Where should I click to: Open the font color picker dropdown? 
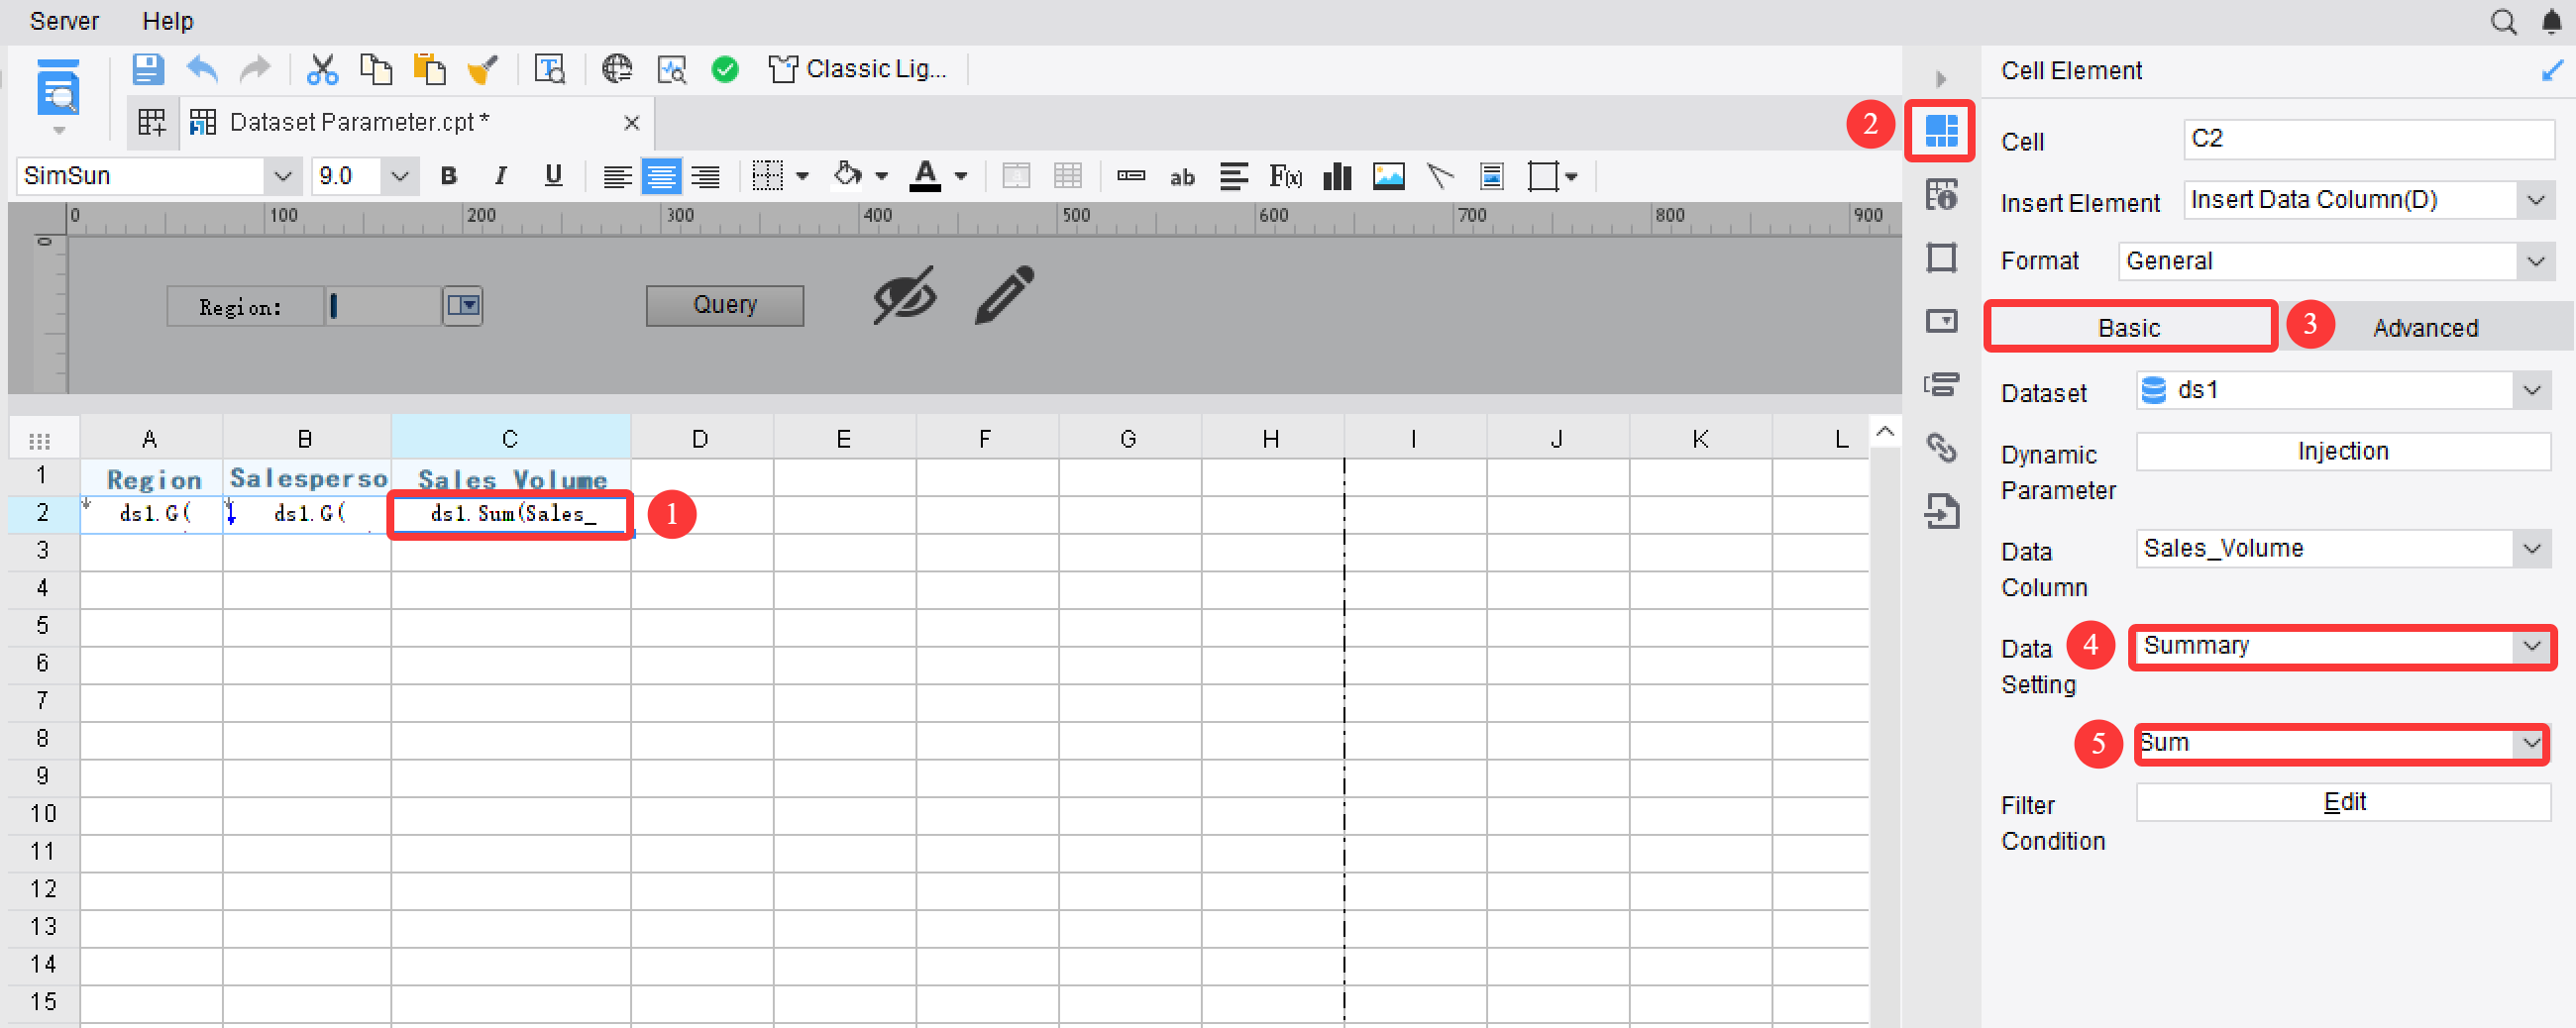[x=960, y=177]
